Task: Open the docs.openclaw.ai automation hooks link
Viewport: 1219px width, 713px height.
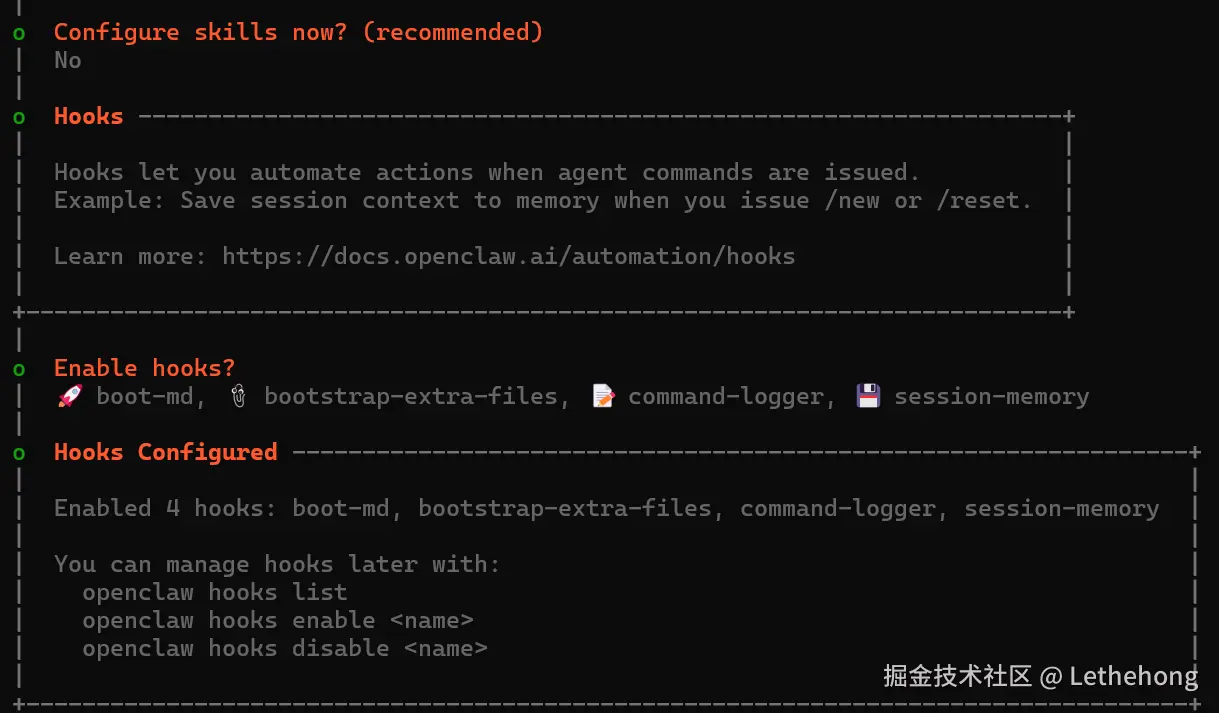Action: click(508, 256)
